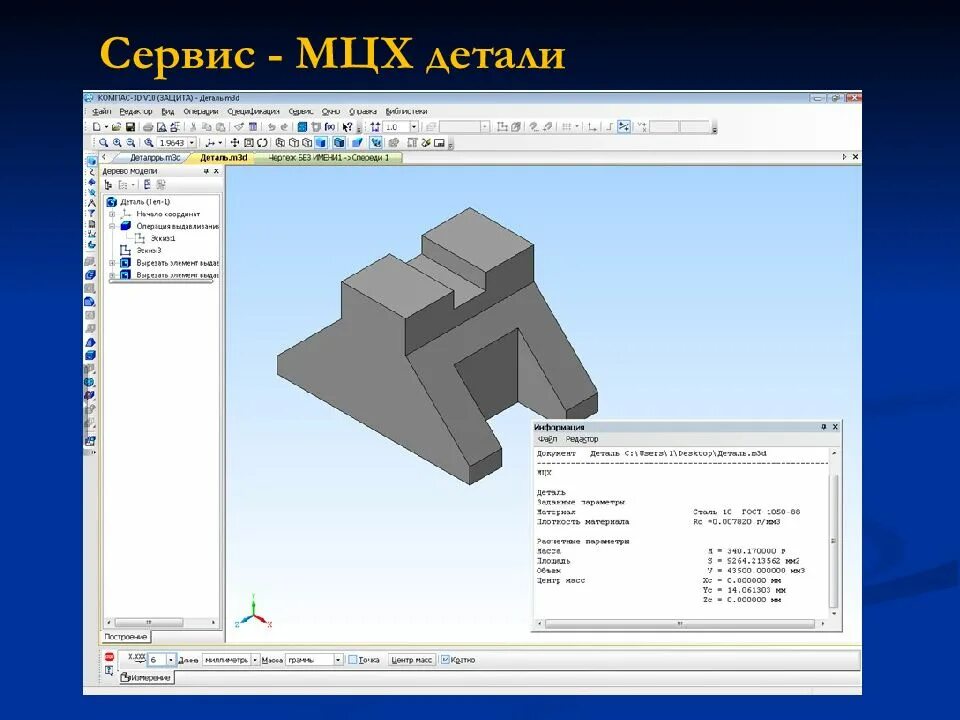Click the Redo arrow icon
The image size is (960, 720).
(284, 127)
